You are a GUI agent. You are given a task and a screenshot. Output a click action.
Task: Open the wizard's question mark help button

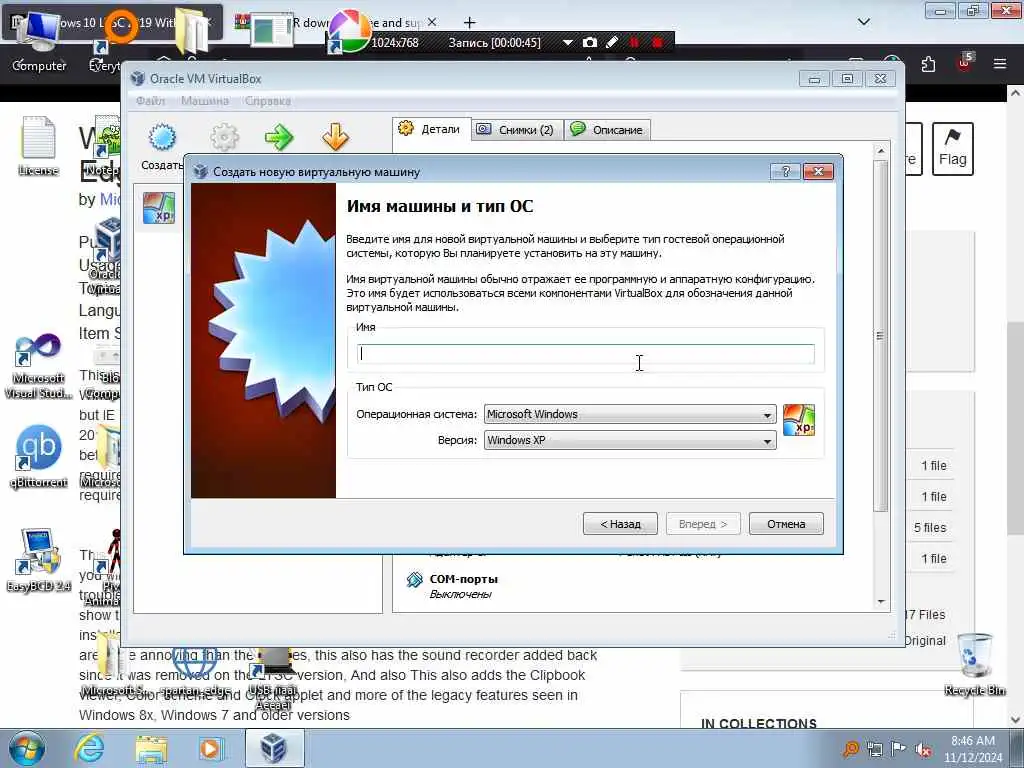pyautogui.click(x=786, y=172)
